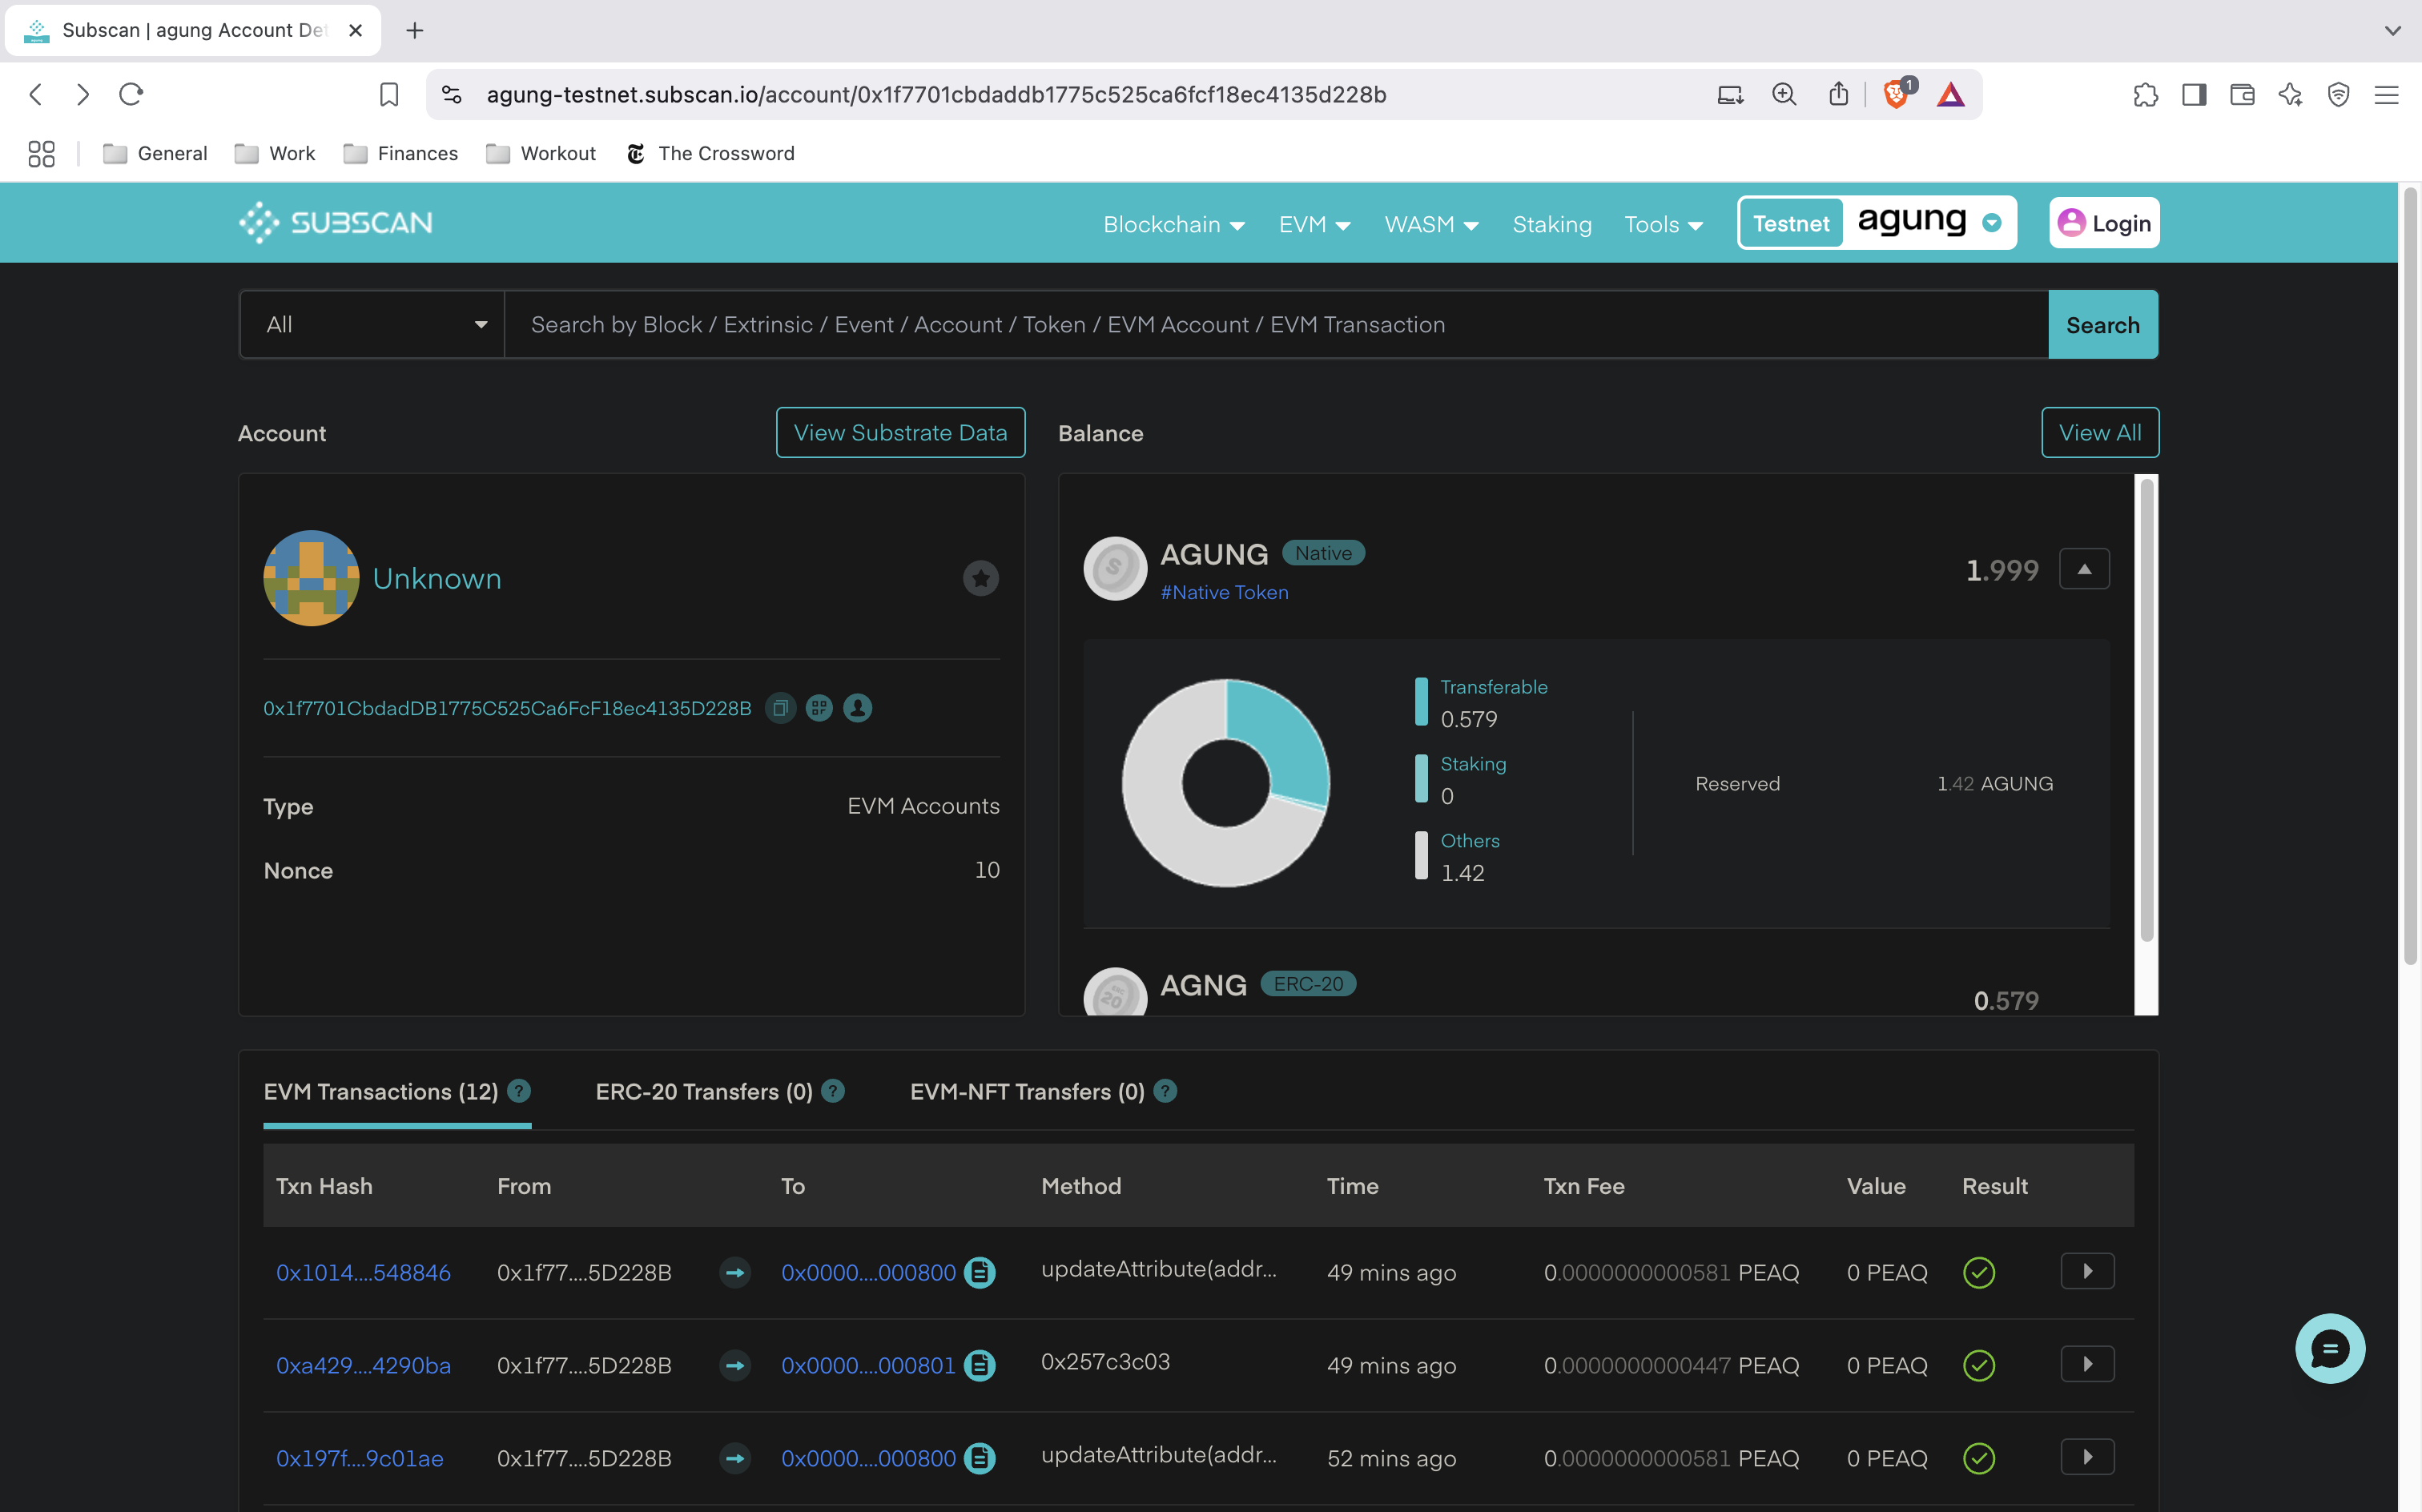Expand details of transaction 0x1014....548846
Screen dimensions: 2422x1512
[2087, 1271]
